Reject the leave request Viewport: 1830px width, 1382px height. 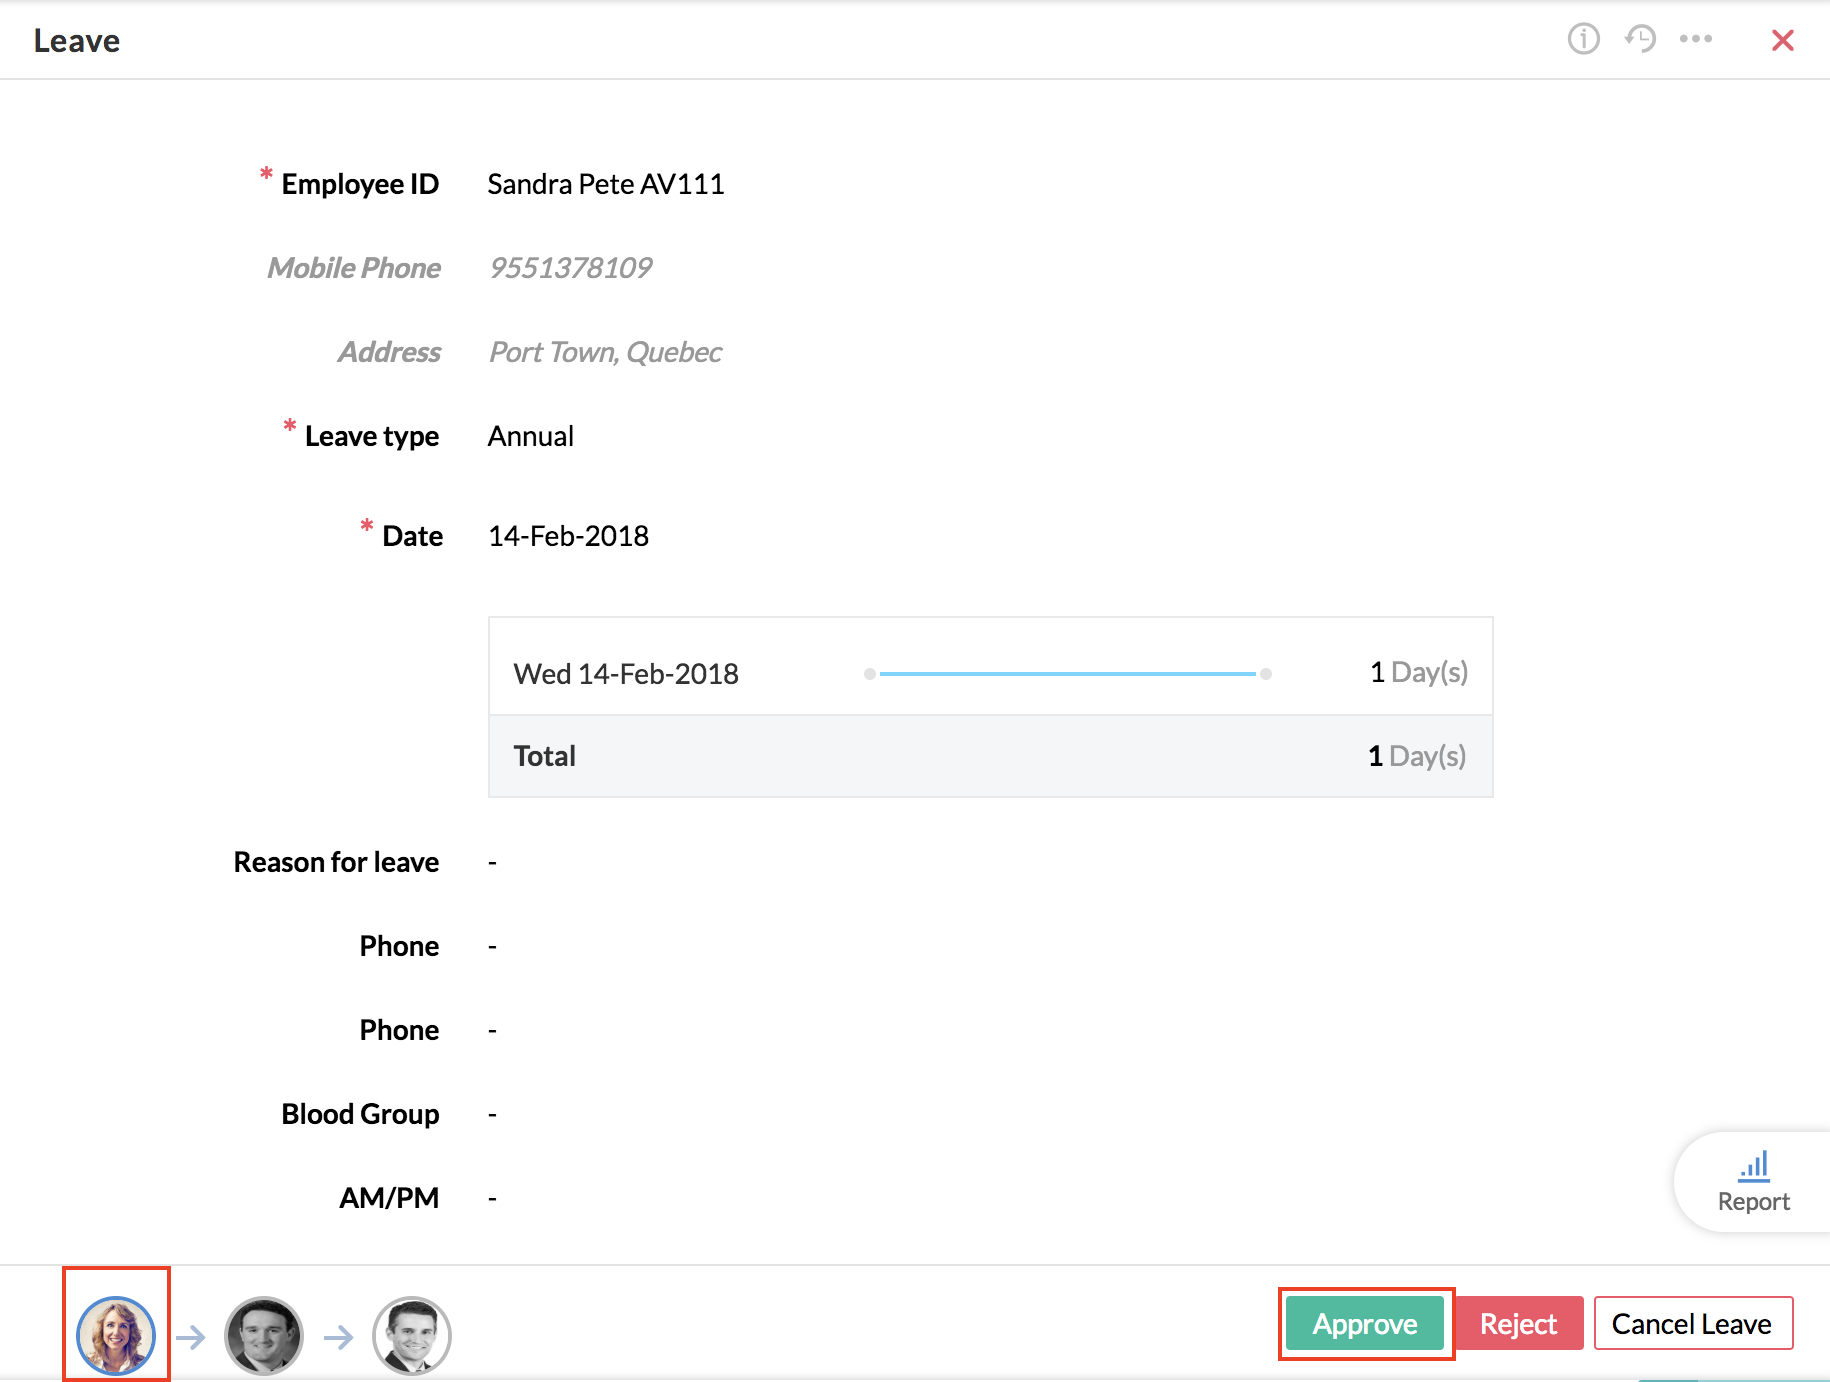pos(1518,1323)
